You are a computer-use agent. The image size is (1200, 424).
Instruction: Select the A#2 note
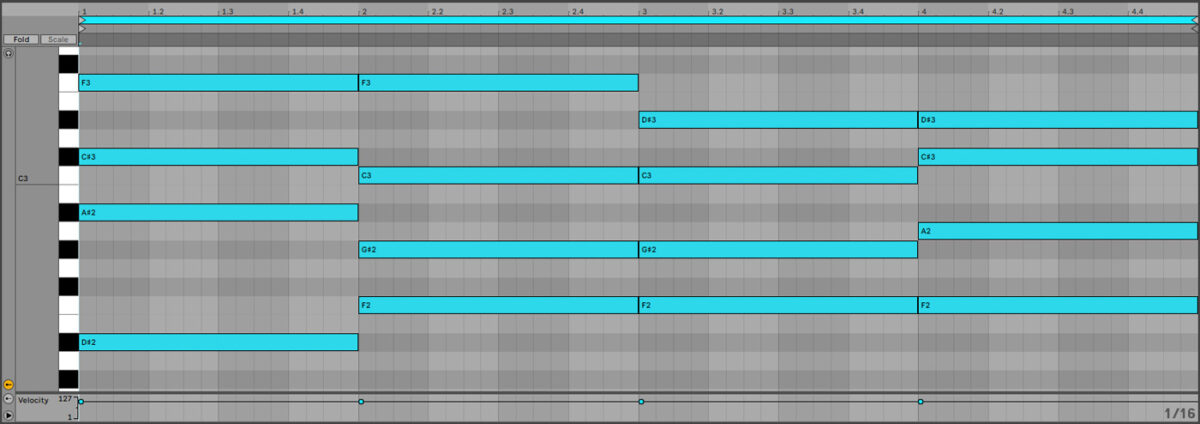(x=218, y=212)
